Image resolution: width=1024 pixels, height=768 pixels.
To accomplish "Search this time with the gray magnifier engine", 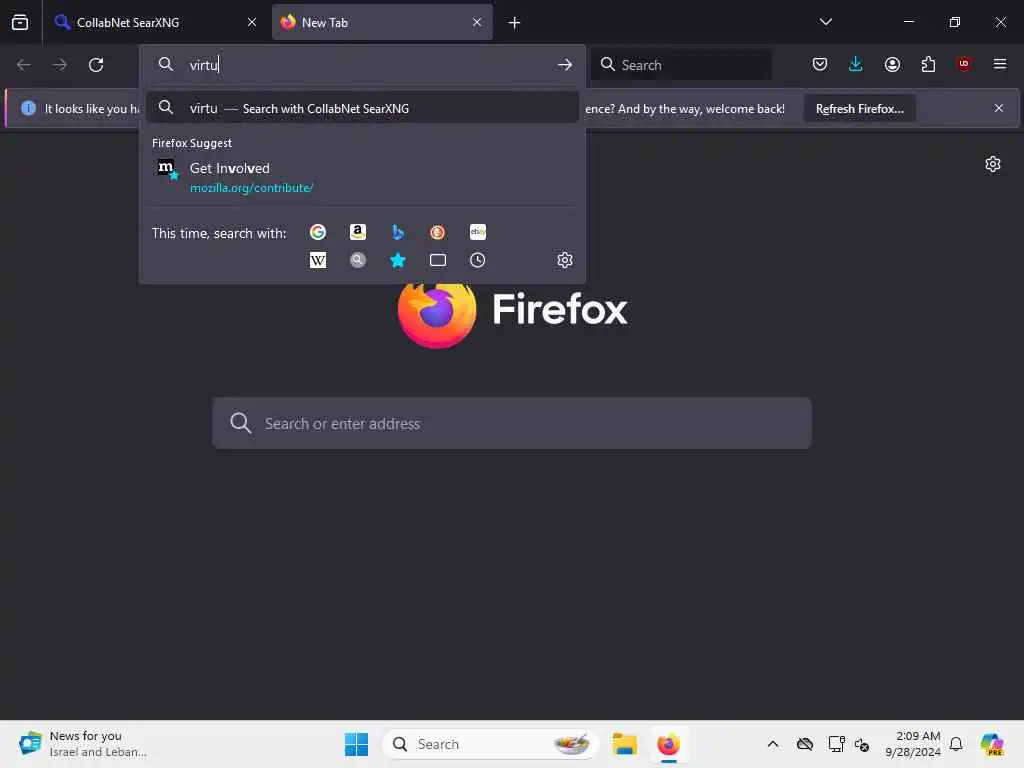I will pos(358,260).
